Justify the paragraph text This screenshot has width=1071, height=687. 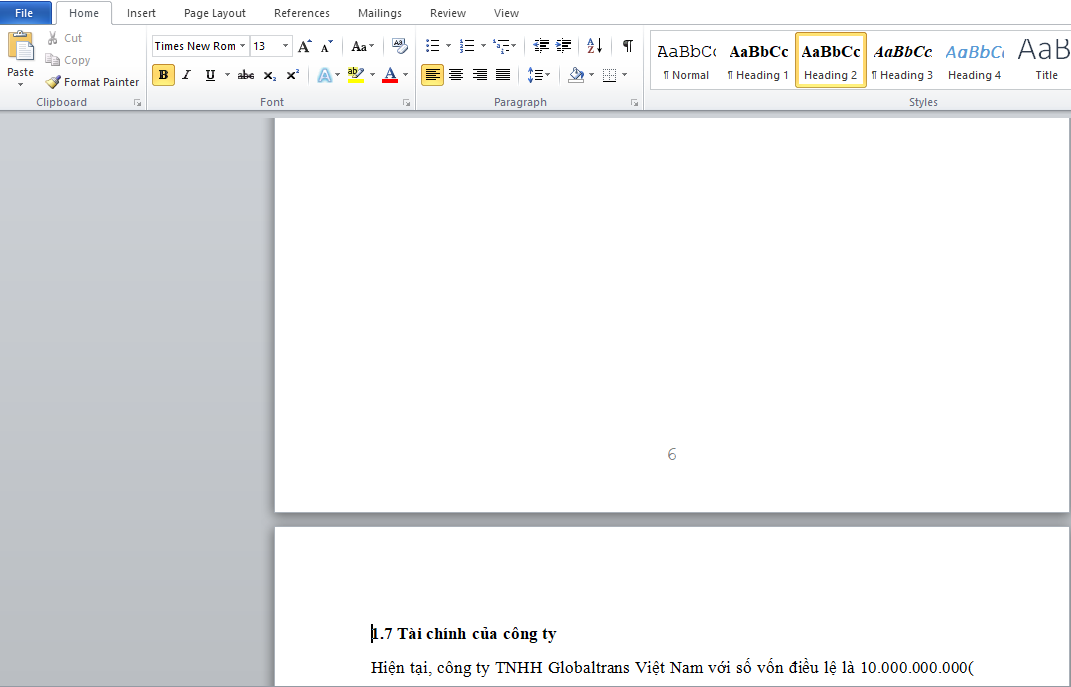pos(503,75)
